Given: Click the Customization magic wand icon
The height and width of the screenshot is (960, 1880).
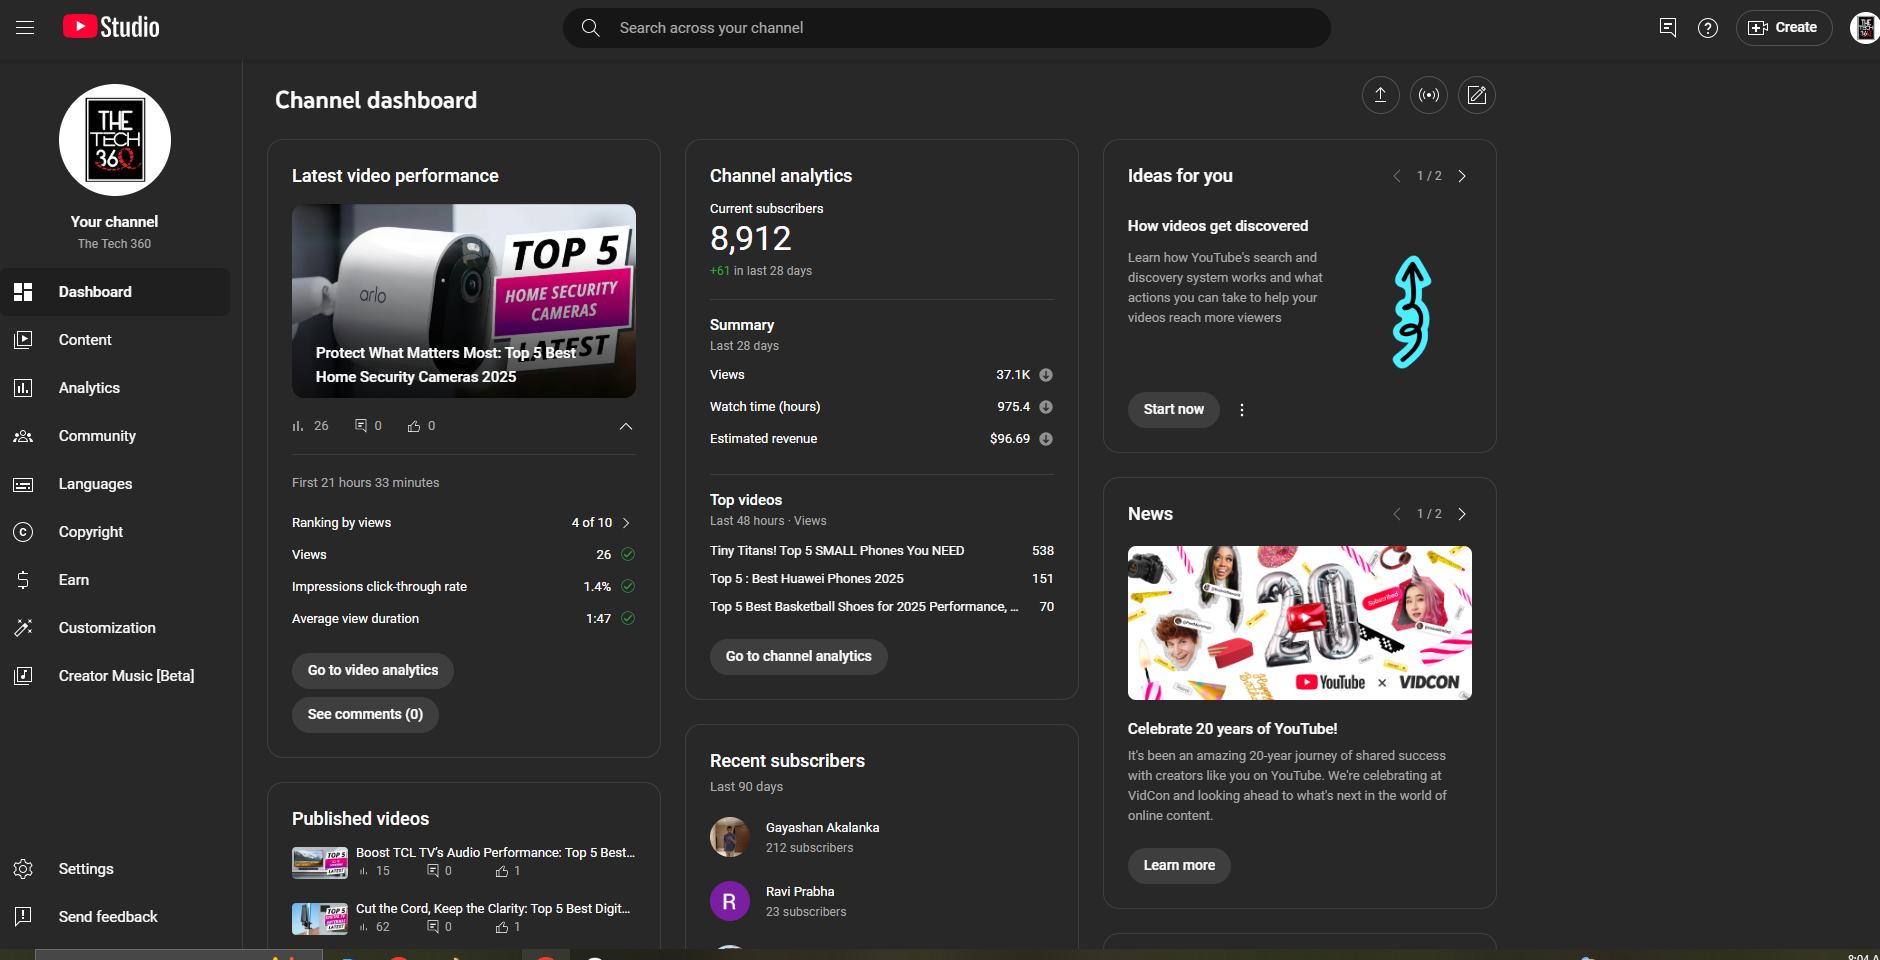Looking at the screenshot, I should [23, 628].
